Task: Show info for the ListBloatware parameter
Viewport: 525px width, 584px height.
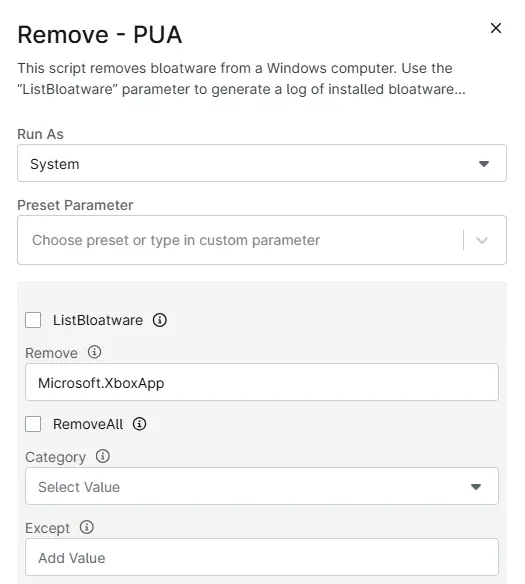Action: [160, 320]
